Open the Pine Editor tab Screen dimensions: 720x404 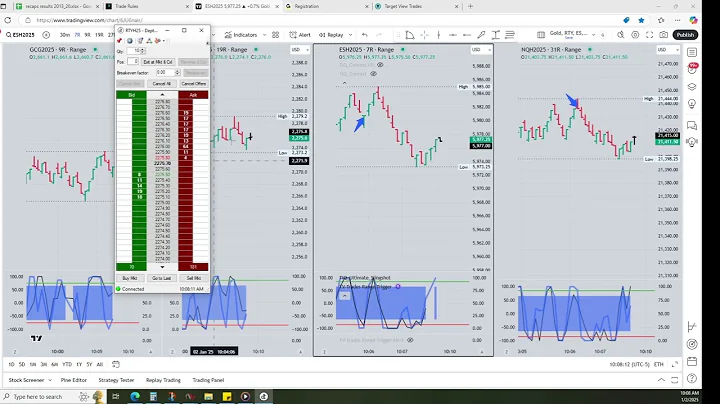pyautogui.click(x=74, y=380)
